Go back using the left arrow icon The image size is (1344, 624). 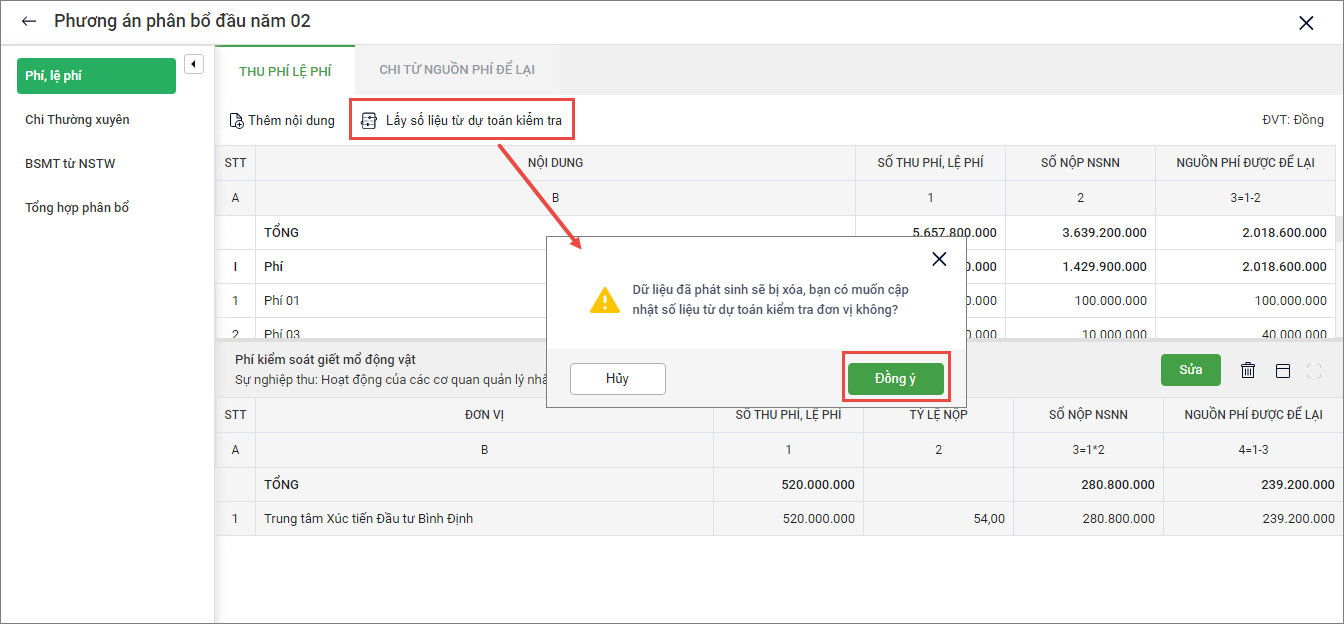click(29, 21)
